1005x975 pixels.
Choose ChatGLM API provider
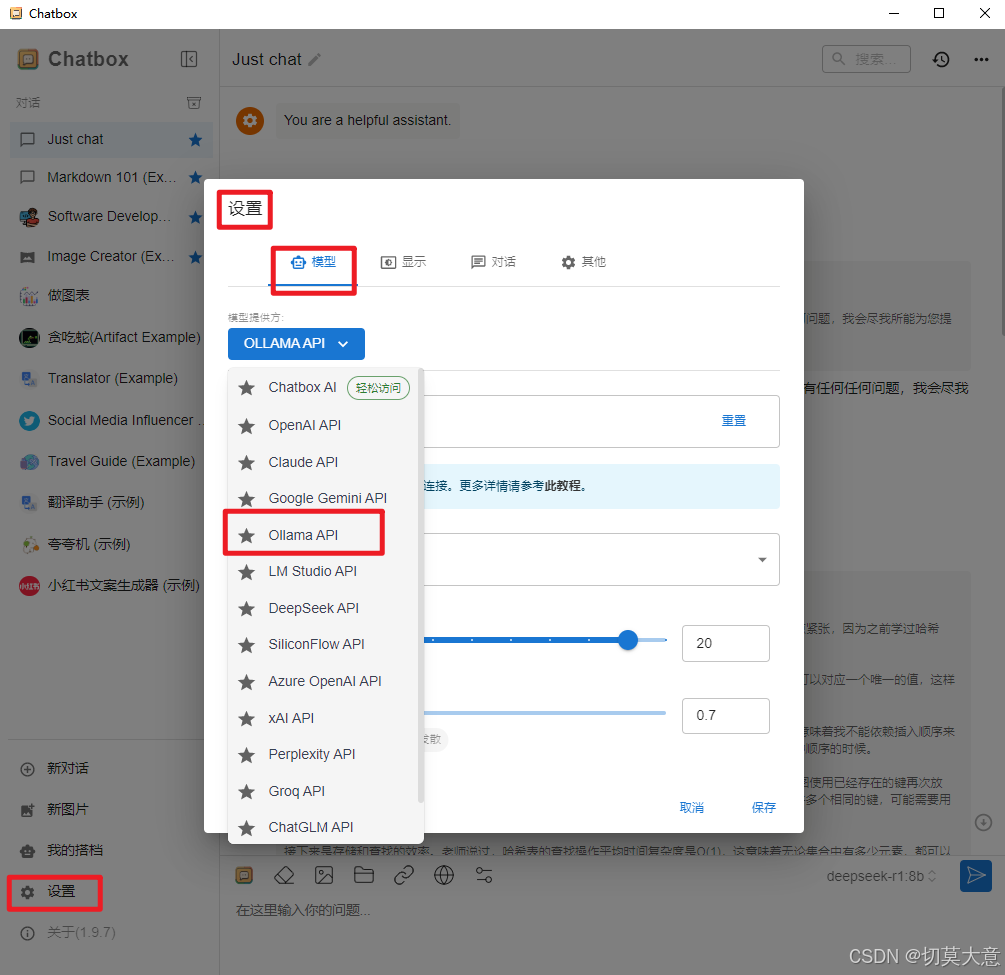coord(323,828)
